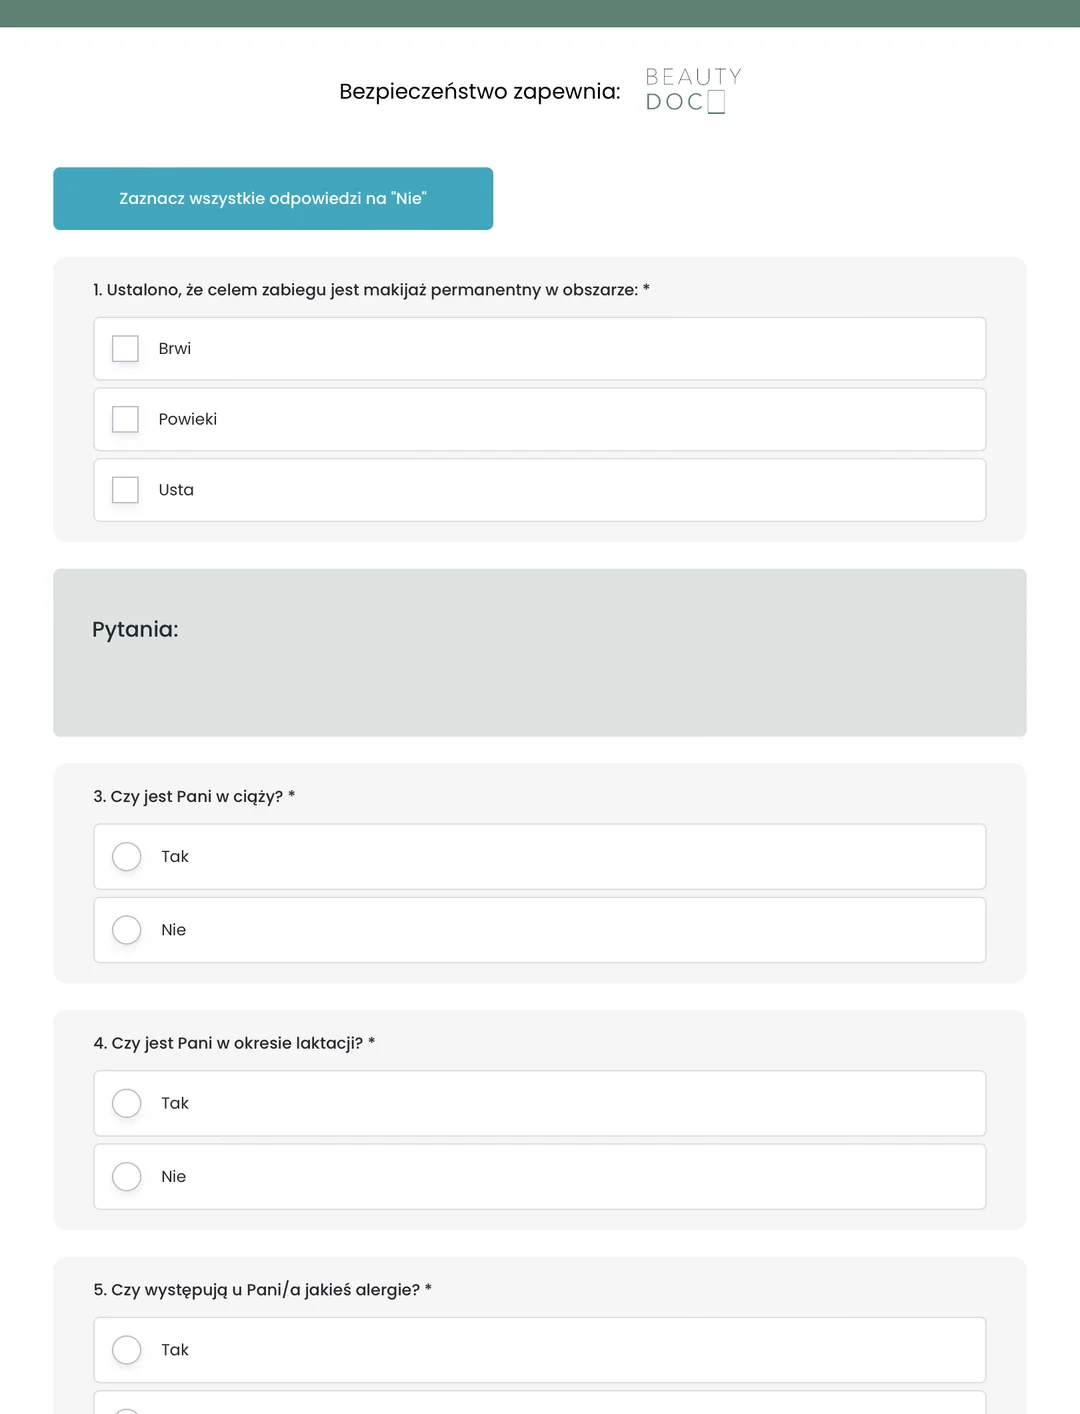Select Tak for pregnancy question
Screen dimensions: 1080x1414
tap(127, 856)
